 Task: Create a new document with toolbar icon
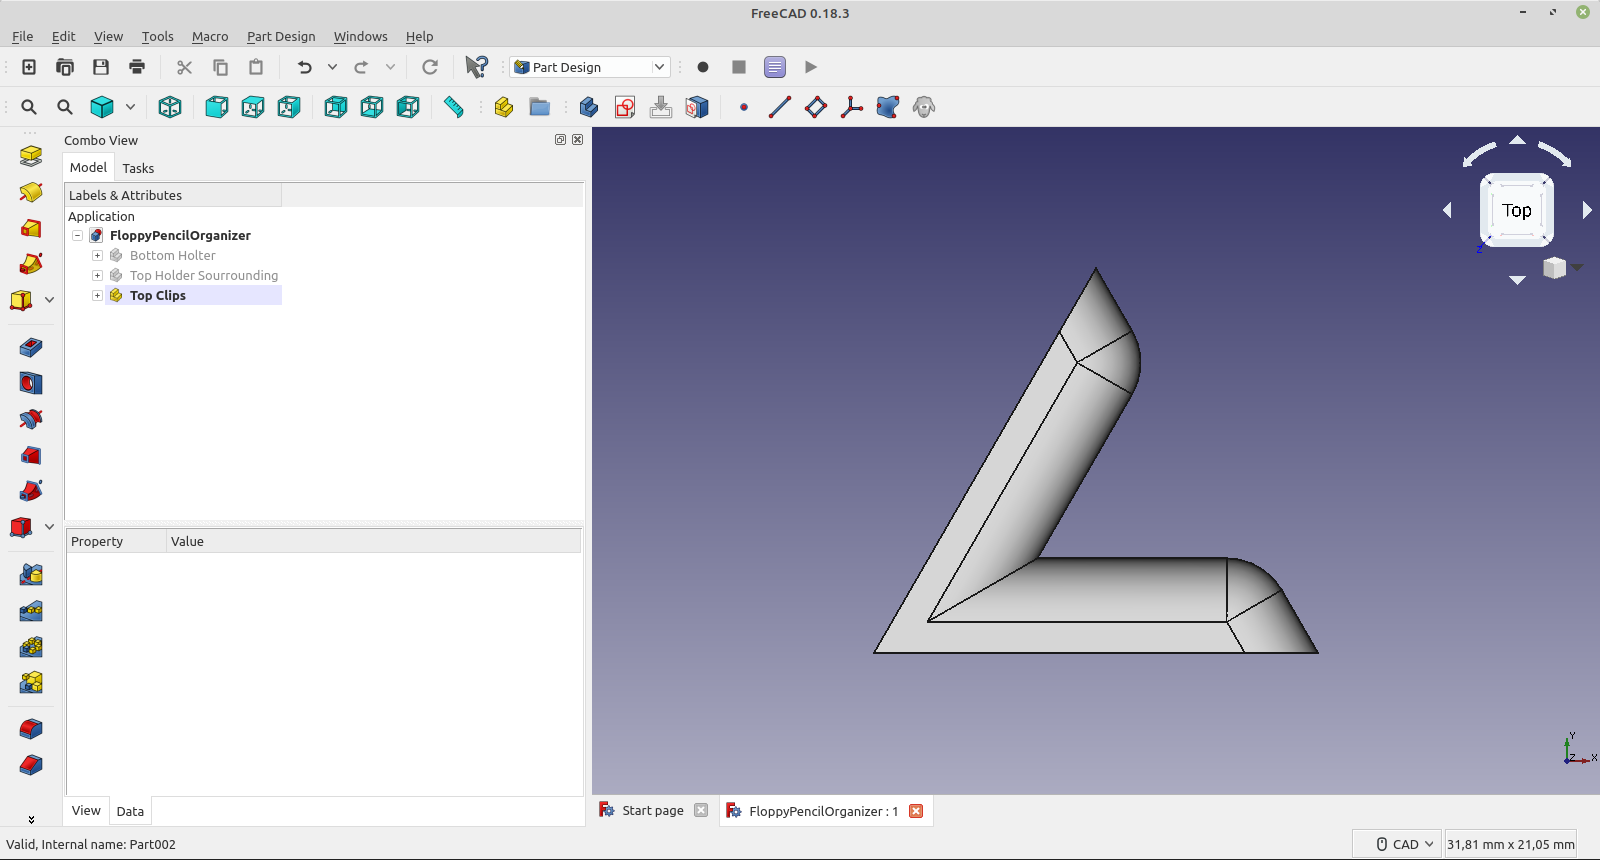pyautogui.click(x=29, y=67)
